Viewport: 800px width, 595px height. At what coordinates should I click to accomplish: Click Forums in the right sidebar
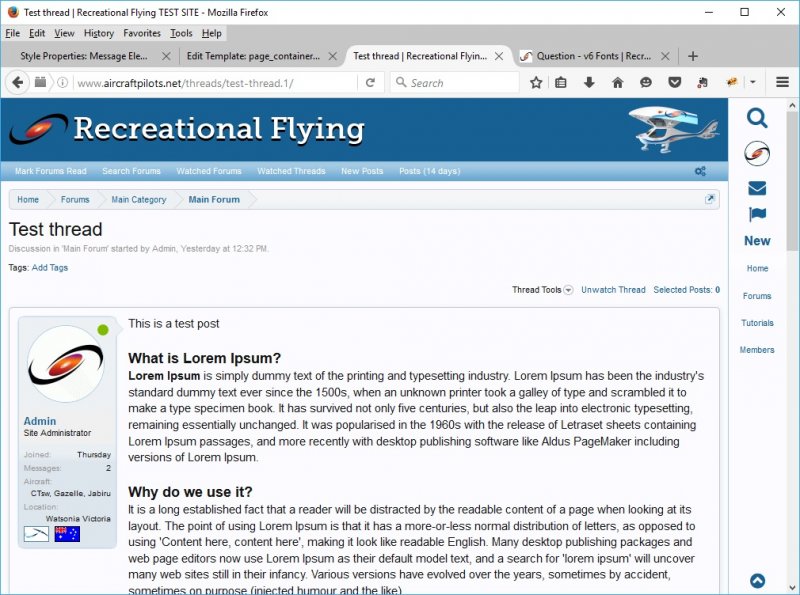pos(757,296)
